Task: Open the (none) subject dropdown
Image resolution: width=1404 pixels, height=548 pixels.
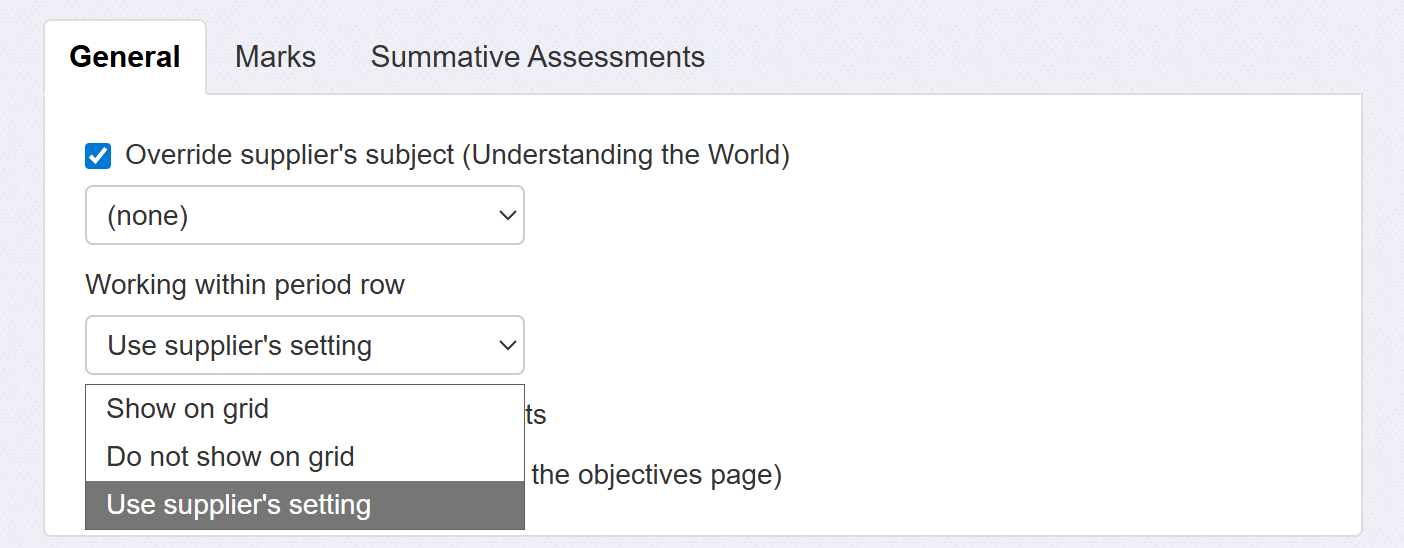Action: click(304, 215)
